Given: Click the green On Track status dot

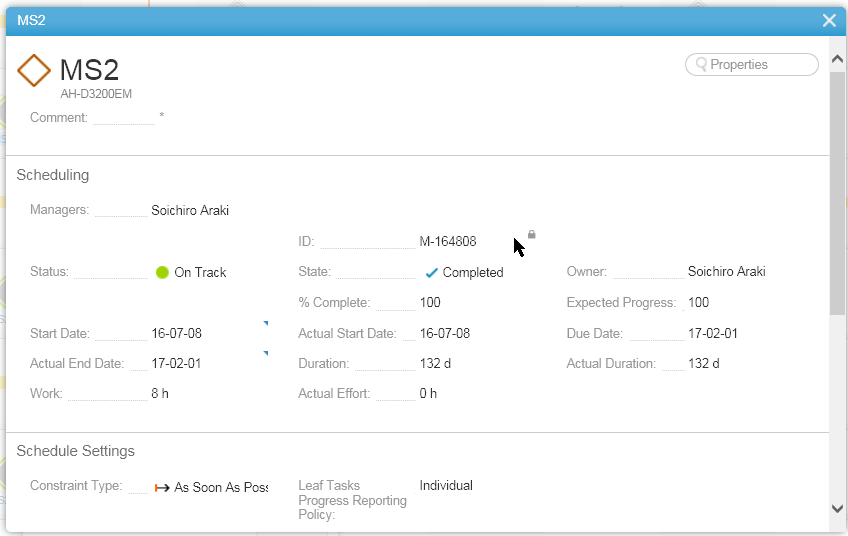Looking at the screenshot, I should (163, 272).
